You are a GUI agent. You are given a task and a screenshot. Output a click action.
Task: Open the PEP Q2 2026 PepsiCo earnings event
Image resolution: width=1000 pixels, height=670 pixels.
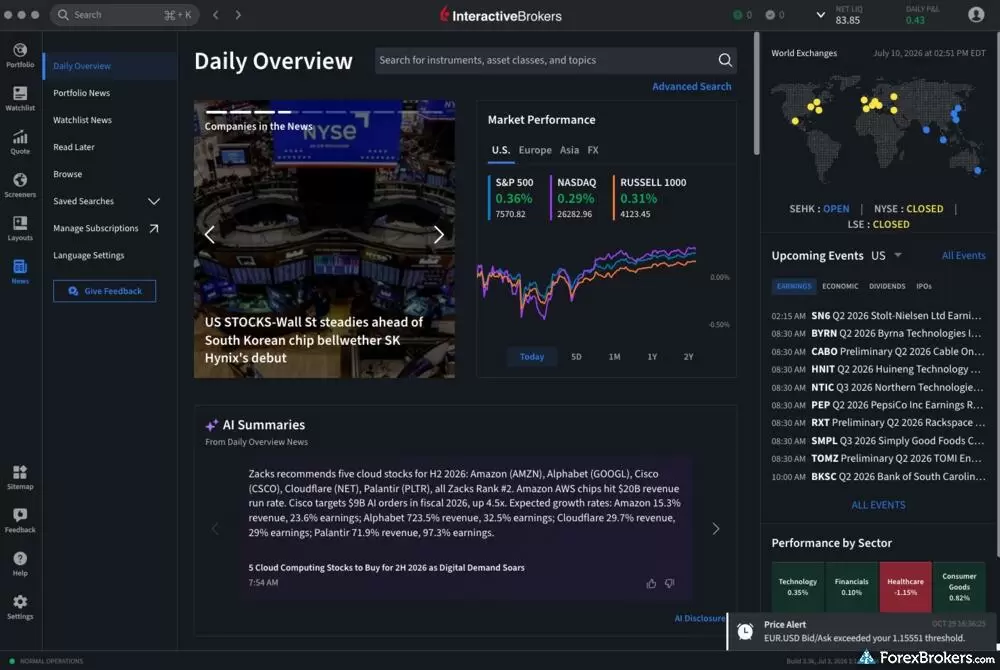click(x=878, y=405)
